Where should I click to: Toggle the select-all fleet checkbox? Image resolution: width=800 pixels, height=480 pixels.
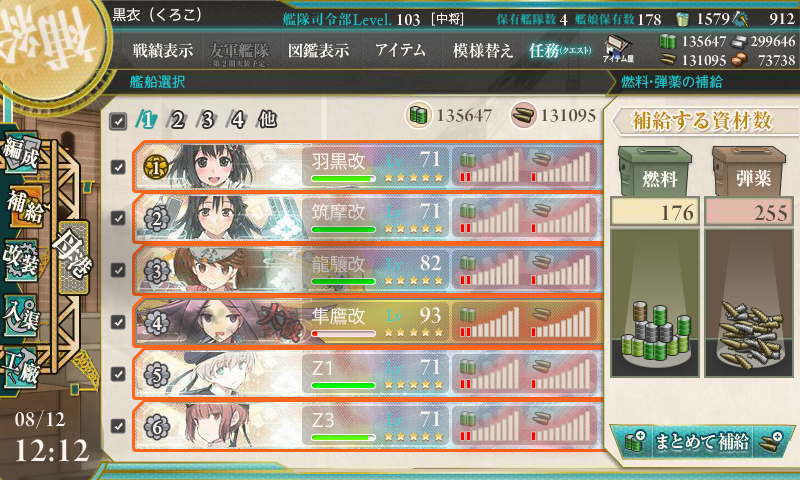pos(118,121)
